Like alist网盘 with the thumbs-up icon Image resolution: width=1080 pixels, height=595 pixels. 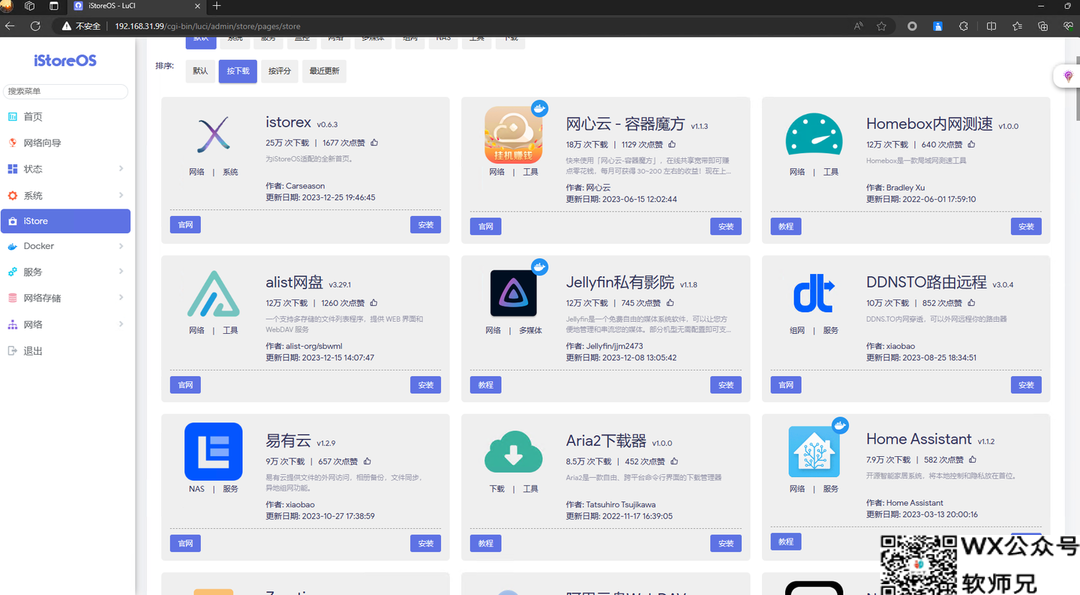373,303
